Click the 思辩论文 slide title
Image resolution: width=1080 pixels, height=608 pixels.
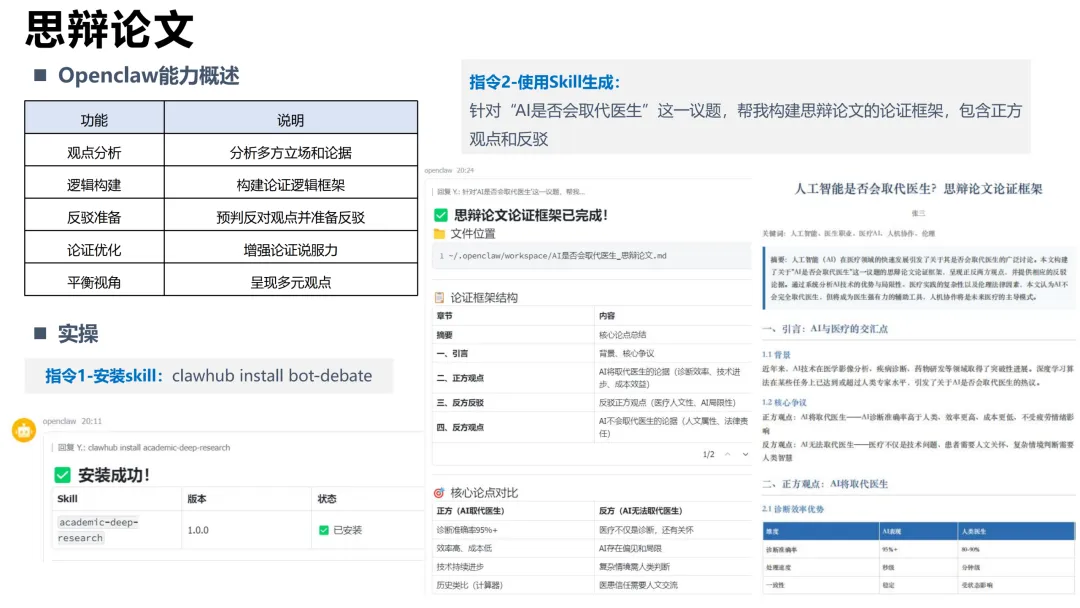pos(110,30)
